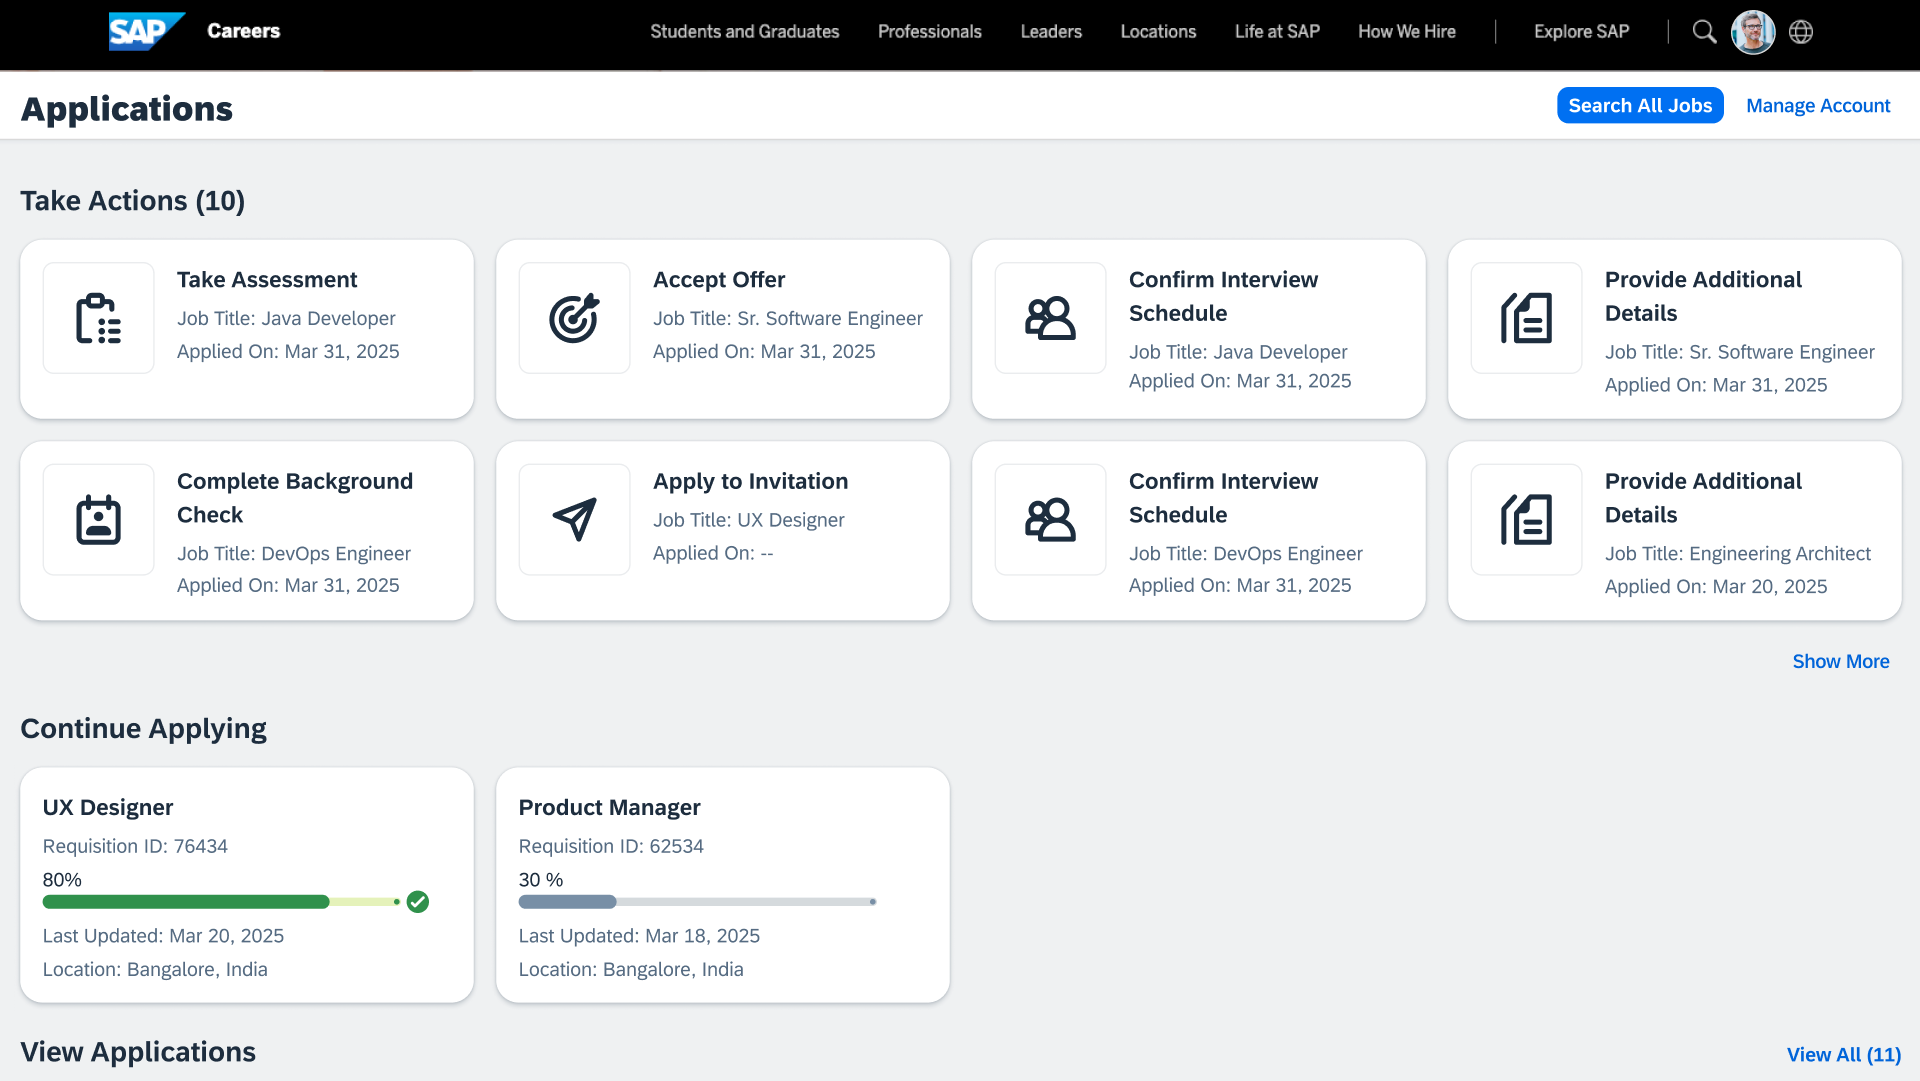Open the search magnifier icon

tap(1704, 32)
